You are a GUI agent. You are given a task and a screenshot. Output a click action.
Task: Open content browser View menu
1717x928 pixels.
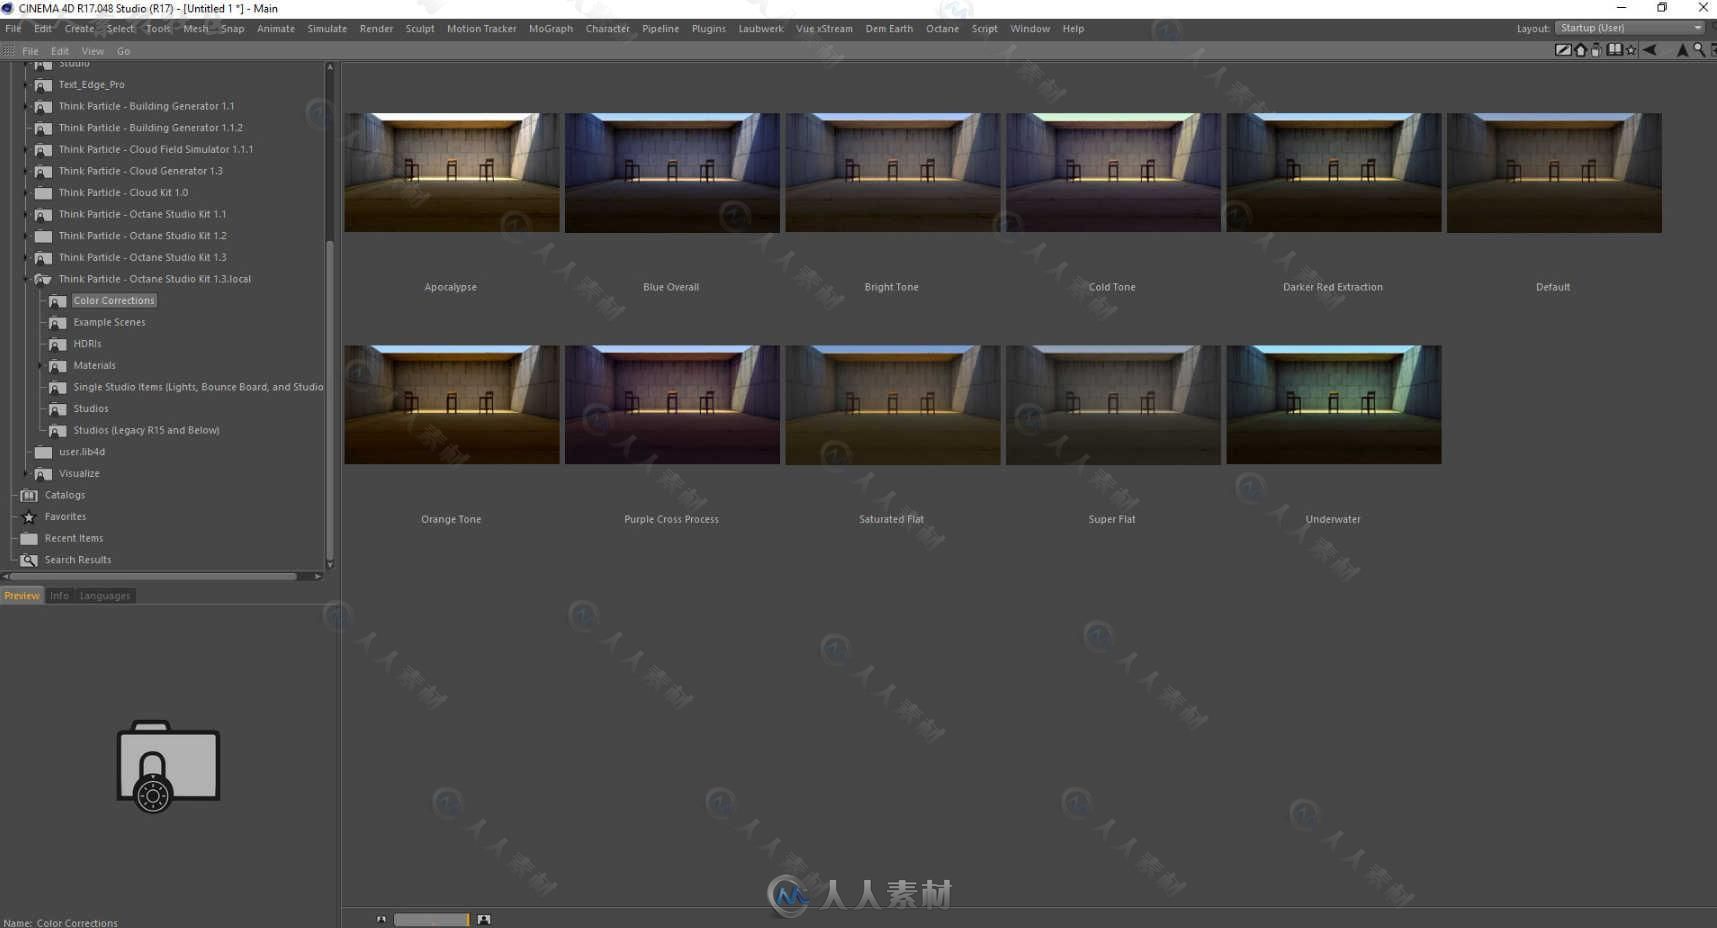click(93, 51)
